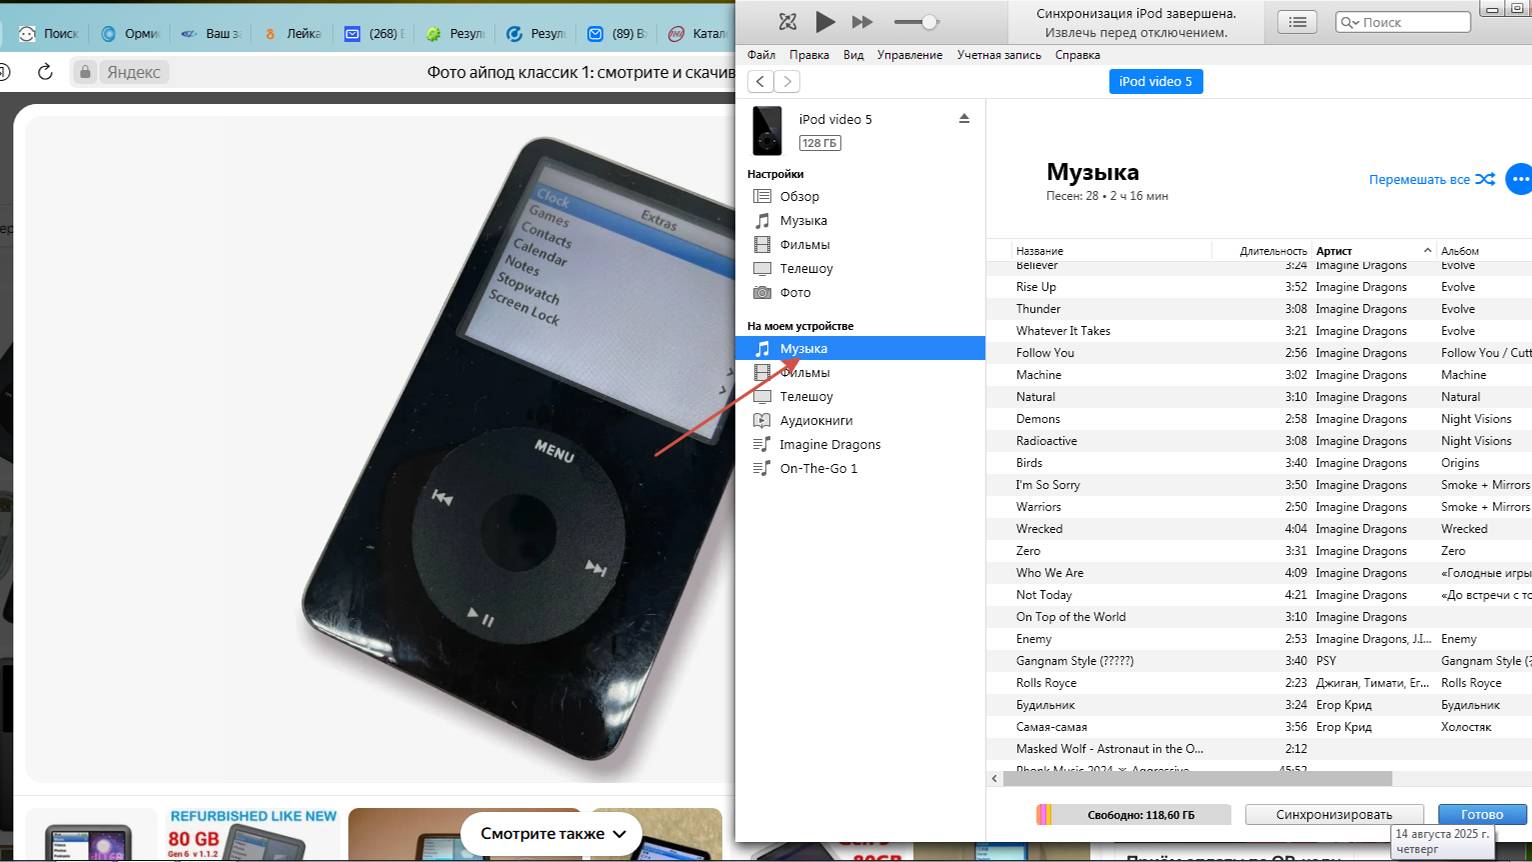Toggle sort arrow on Артист column

pos(1427,251)
